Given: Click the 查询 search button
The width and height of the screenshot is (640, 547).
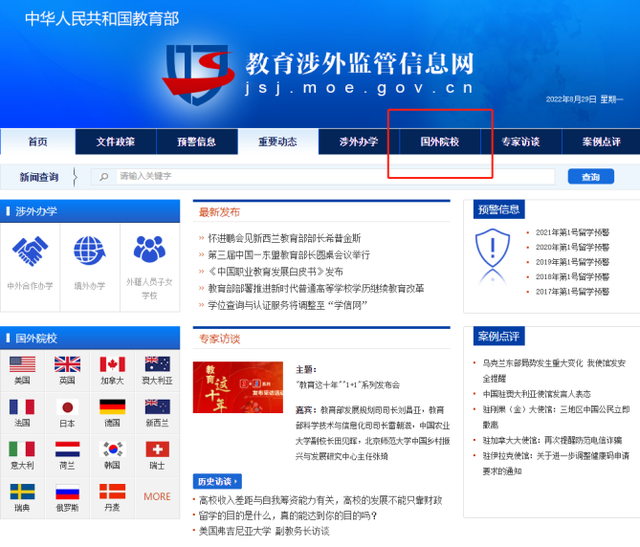Looking at the screenshot, I should [591, 176].
